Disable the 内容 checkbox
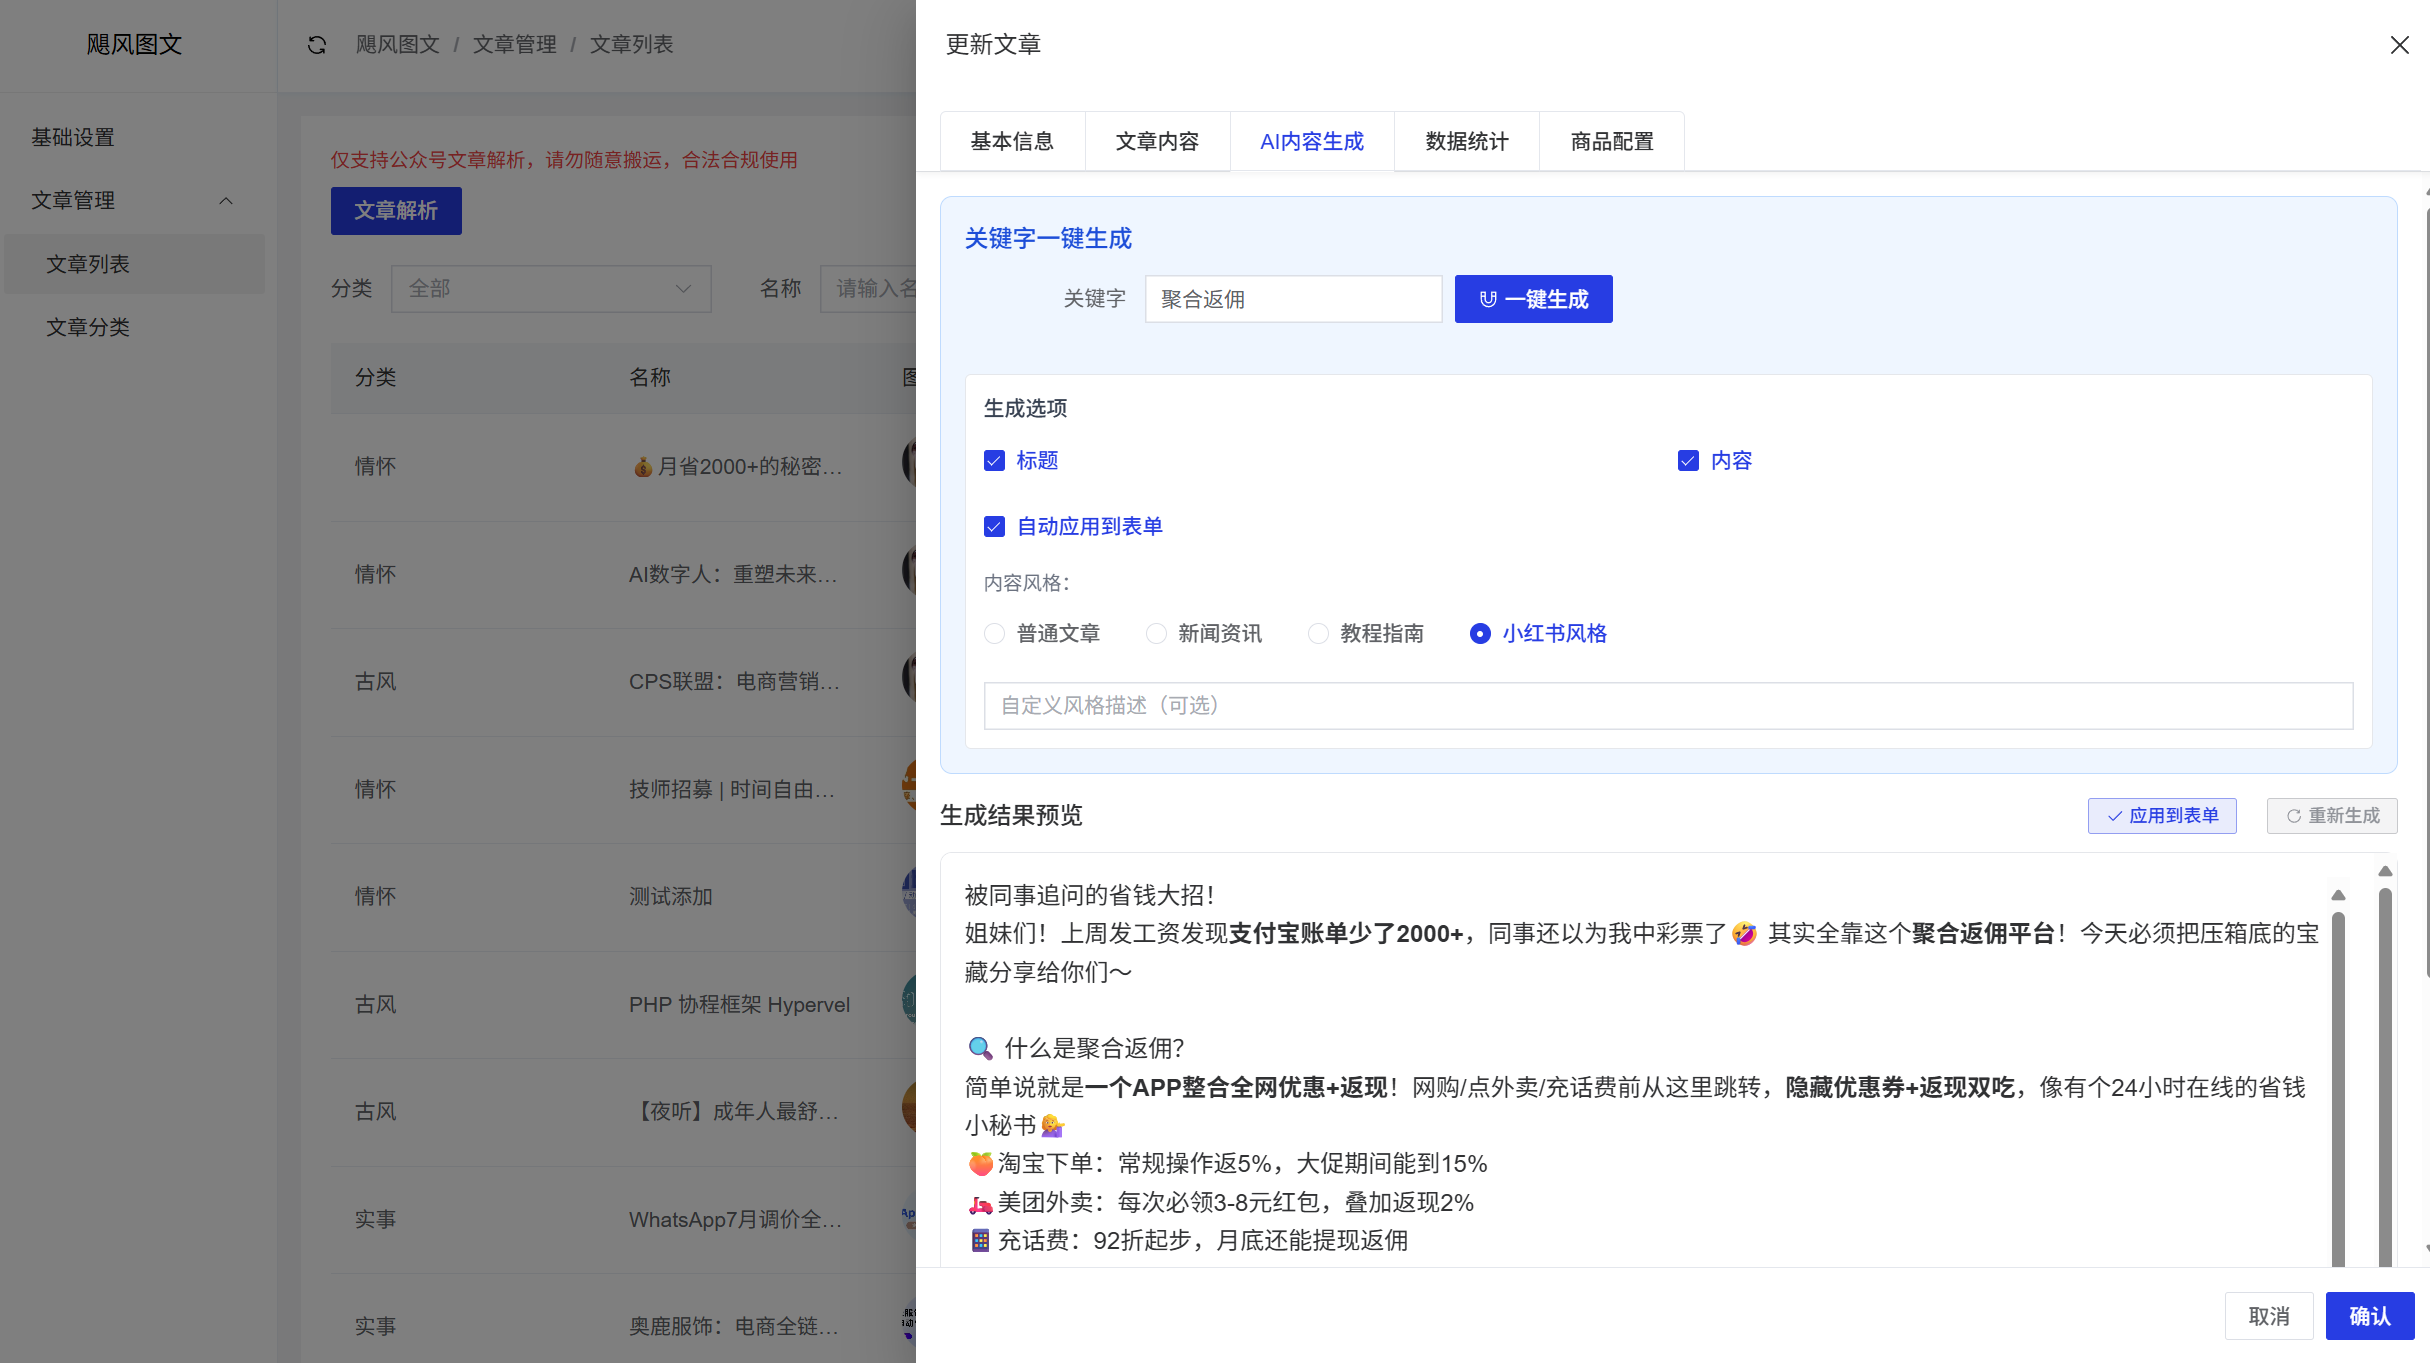 tap(1688, 460)
